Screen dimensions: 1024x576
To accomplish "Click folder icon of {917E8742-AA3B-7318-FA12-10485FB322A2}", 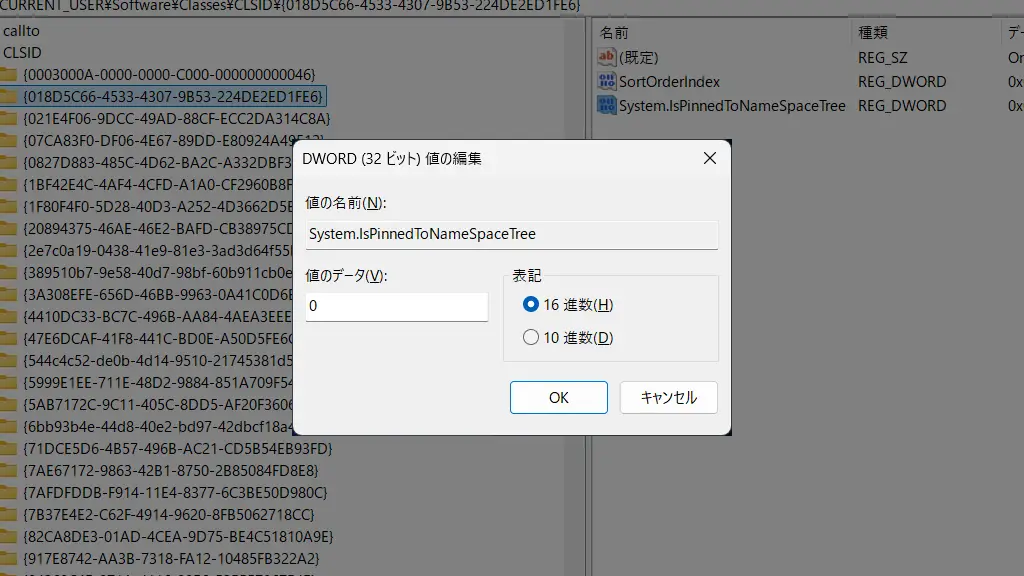I will pos(8,558).
